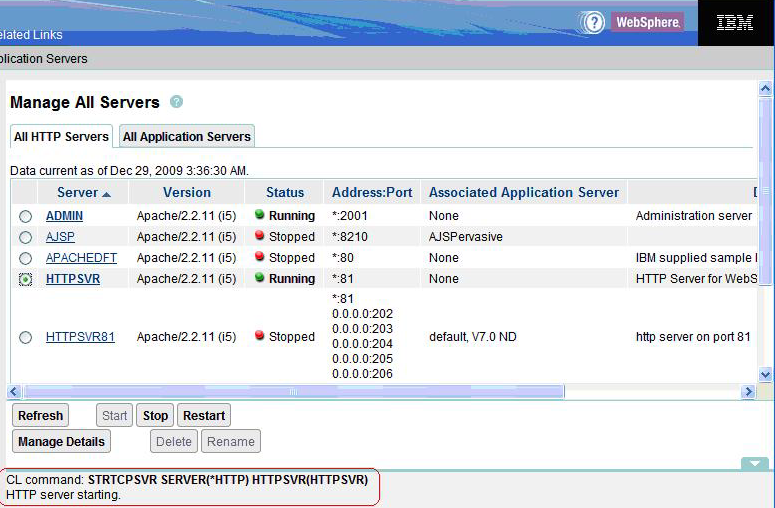Click the Address:Port column header
Image resolution: width=775 pixels, height=508 pixels.
372,192
